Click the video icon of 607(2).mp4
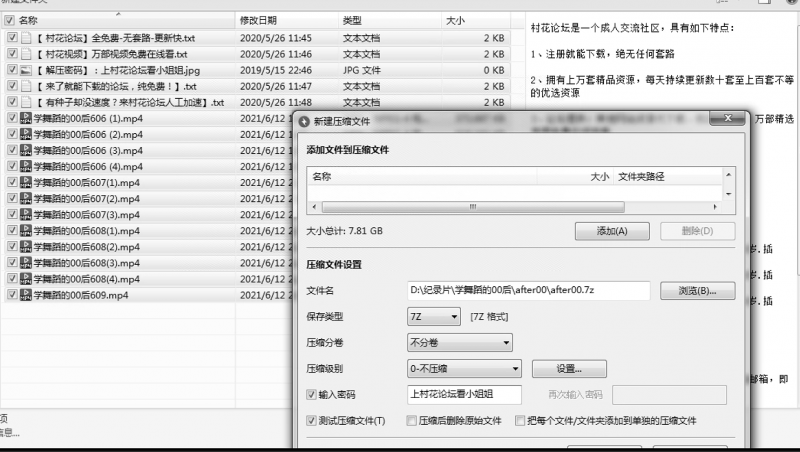The height and width of the screenshot is (452, 800). pyautogui.click(x=26, y=199)
